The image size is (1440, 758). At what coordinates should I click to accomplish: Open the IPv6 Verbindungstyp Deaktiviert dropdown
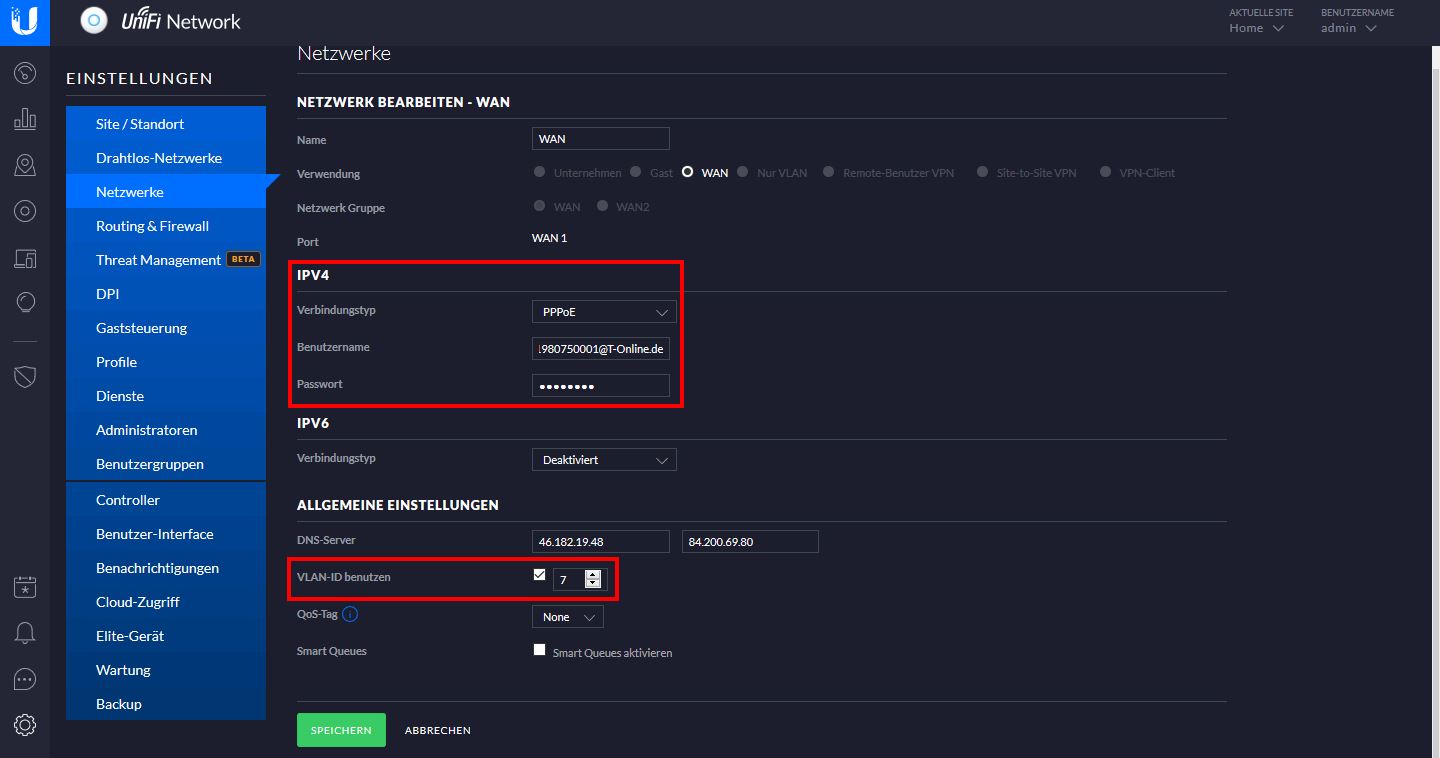pos(604,460)
